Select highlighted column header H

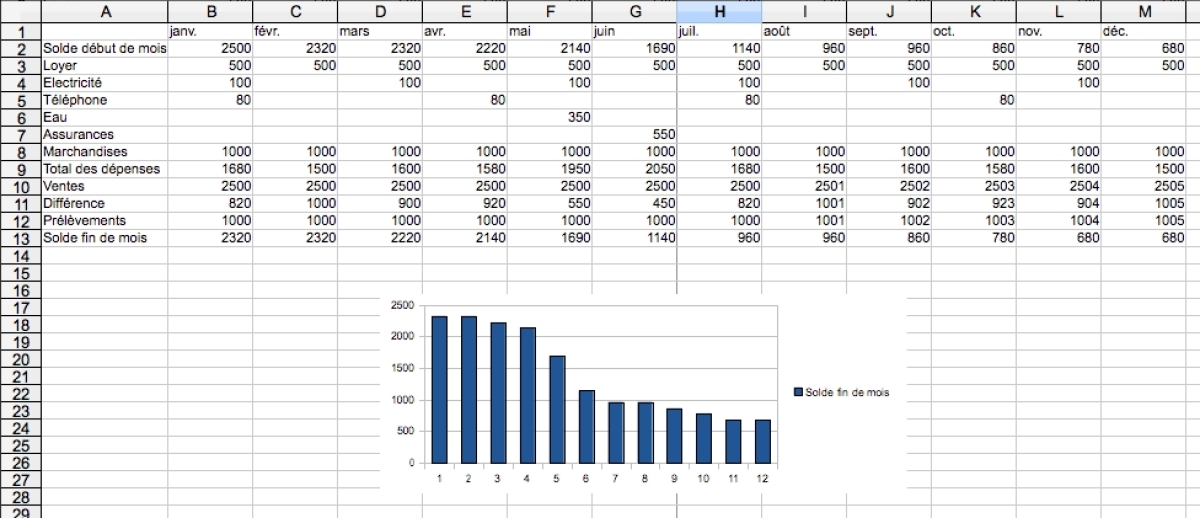tap(719, 11)
